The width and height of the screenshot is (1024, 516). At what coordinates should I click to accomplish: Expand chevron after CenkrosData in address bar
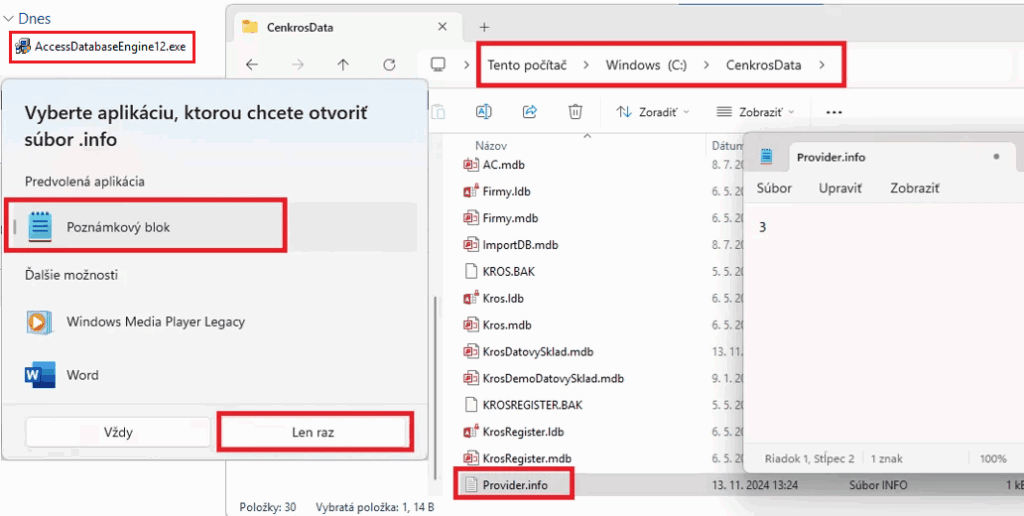pyautogui.click(x=822, y=65)
